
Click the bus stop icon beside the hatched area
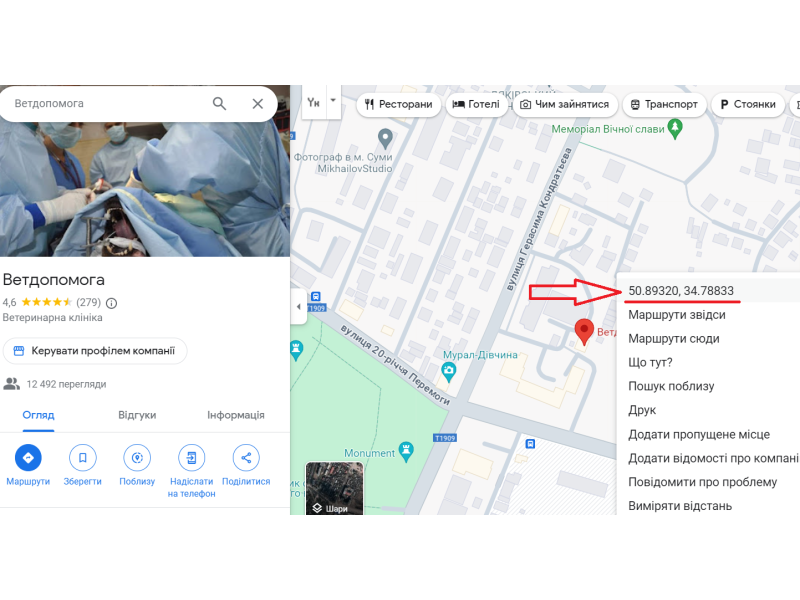[530, 444]
